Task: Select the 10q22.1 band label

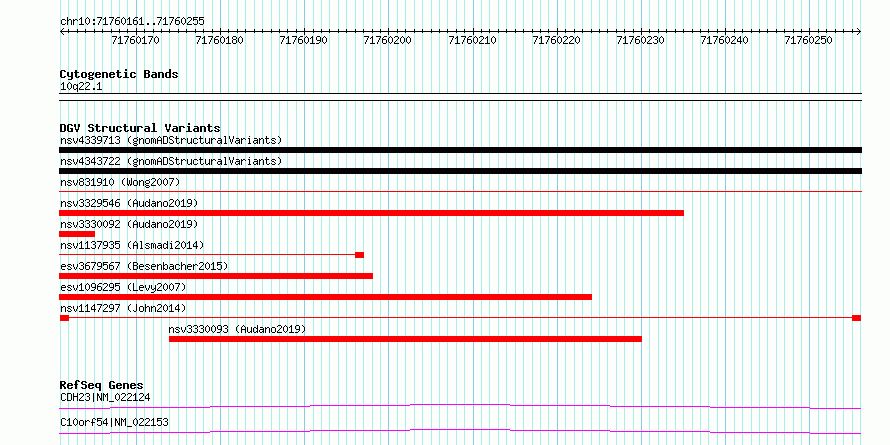Action: click(81, 87)
